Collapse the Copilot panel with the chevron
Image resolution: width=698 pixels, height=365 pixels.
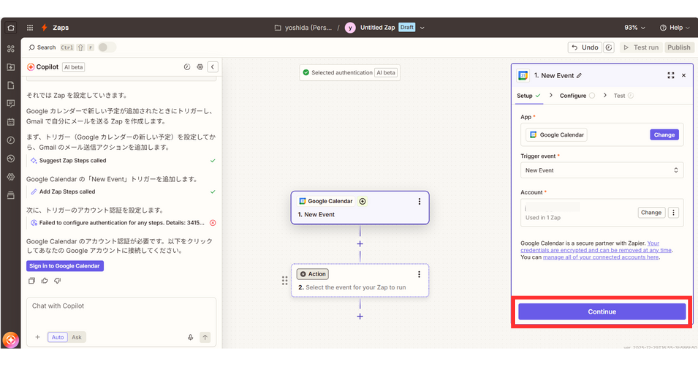(213, 67)
